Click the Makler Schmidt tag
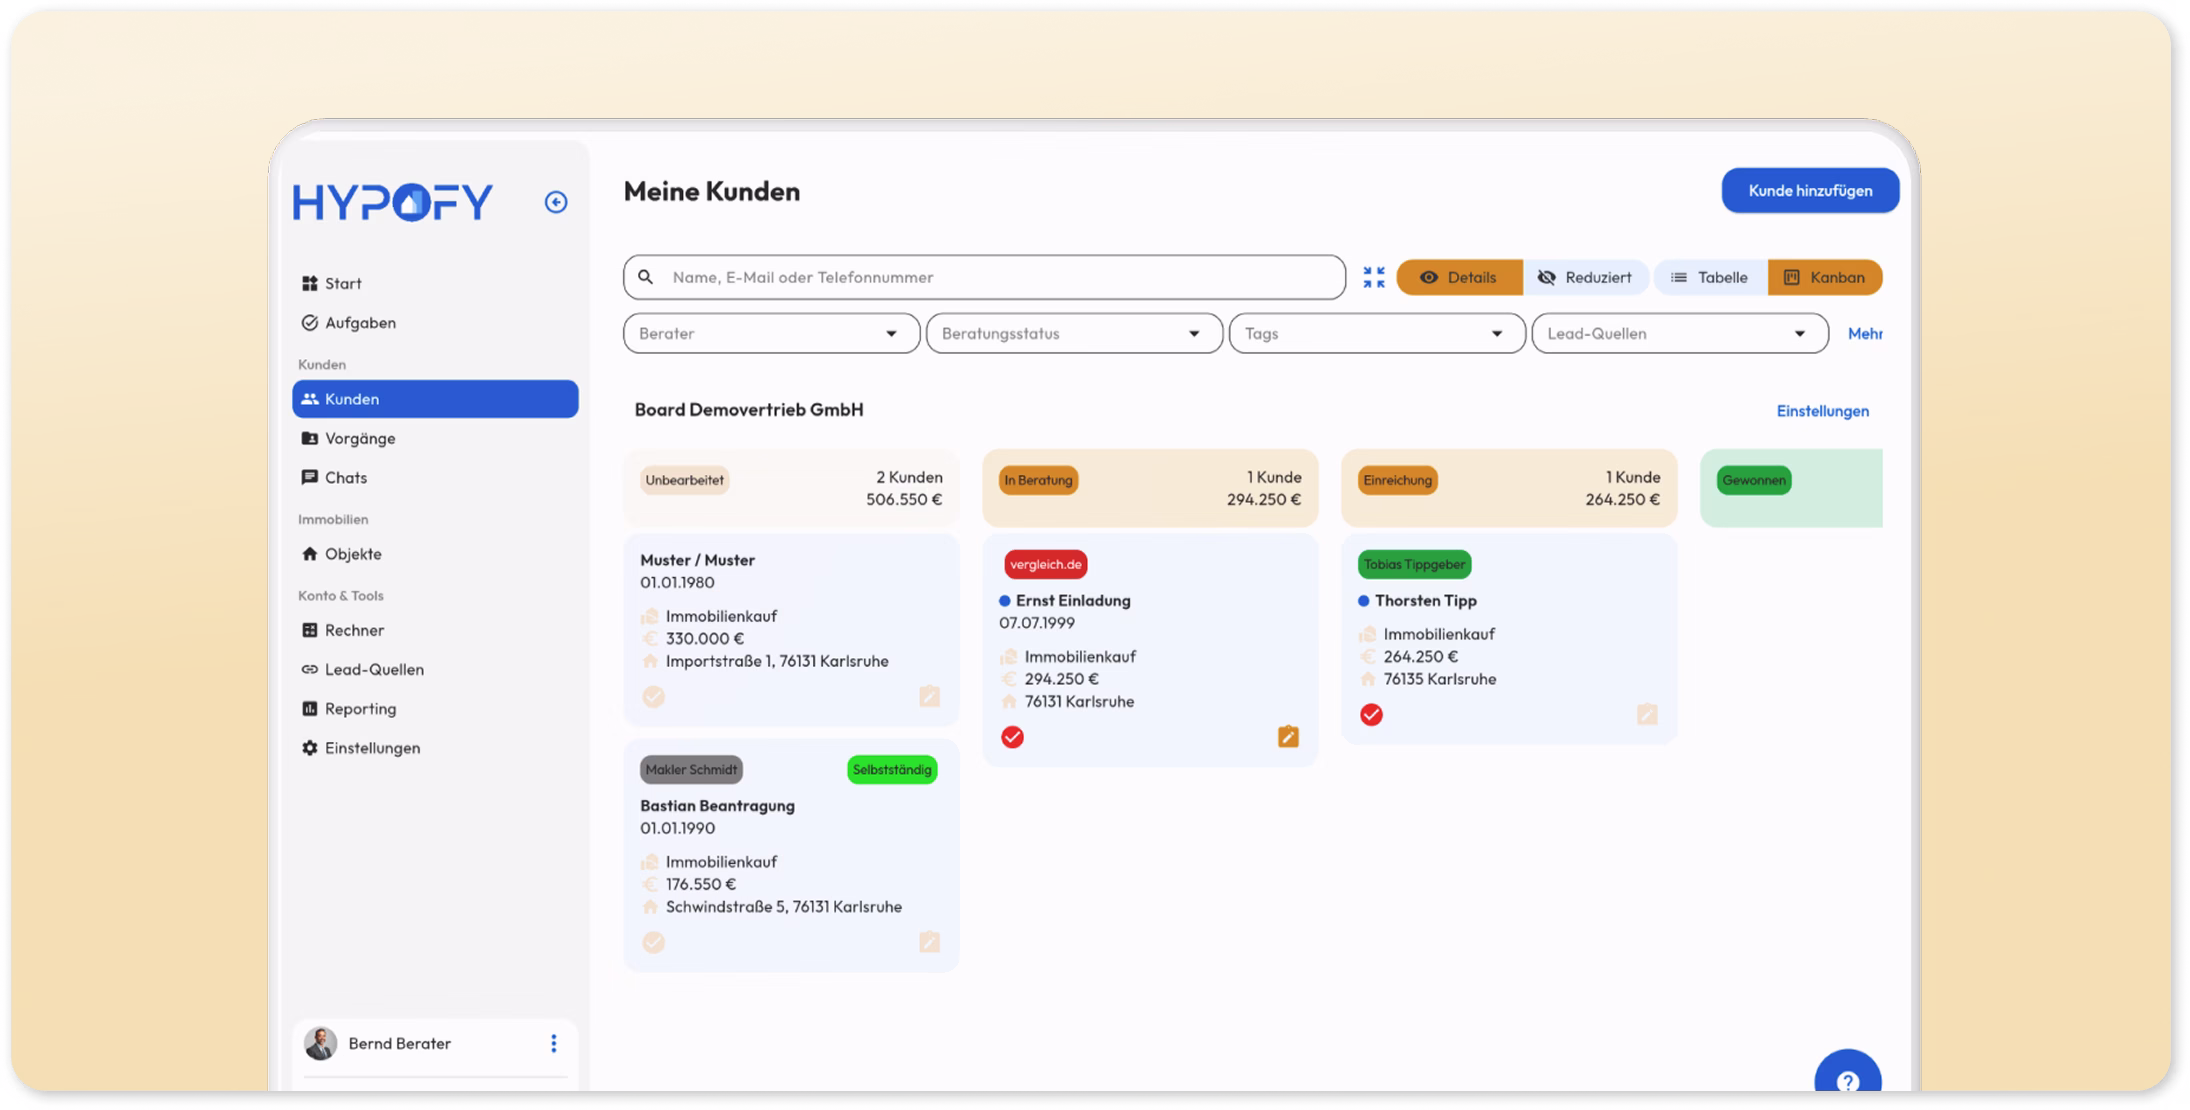 [x=691, y=769]
